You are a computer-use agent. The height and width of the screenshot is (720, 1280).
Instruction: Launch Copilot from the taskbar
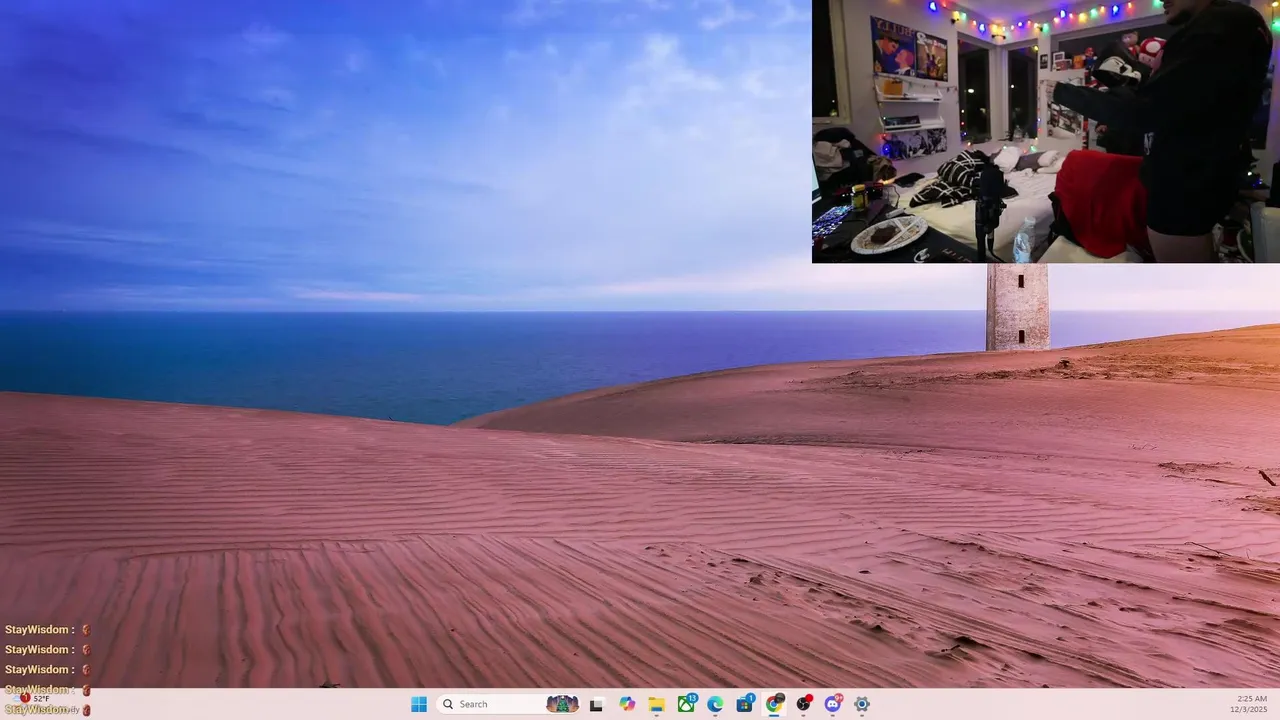click(627, 704)
